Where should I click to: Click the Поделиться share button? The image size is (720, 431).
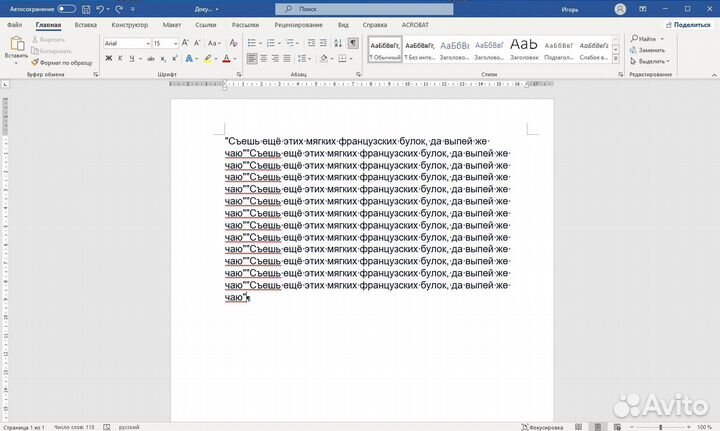pos(688,25)
